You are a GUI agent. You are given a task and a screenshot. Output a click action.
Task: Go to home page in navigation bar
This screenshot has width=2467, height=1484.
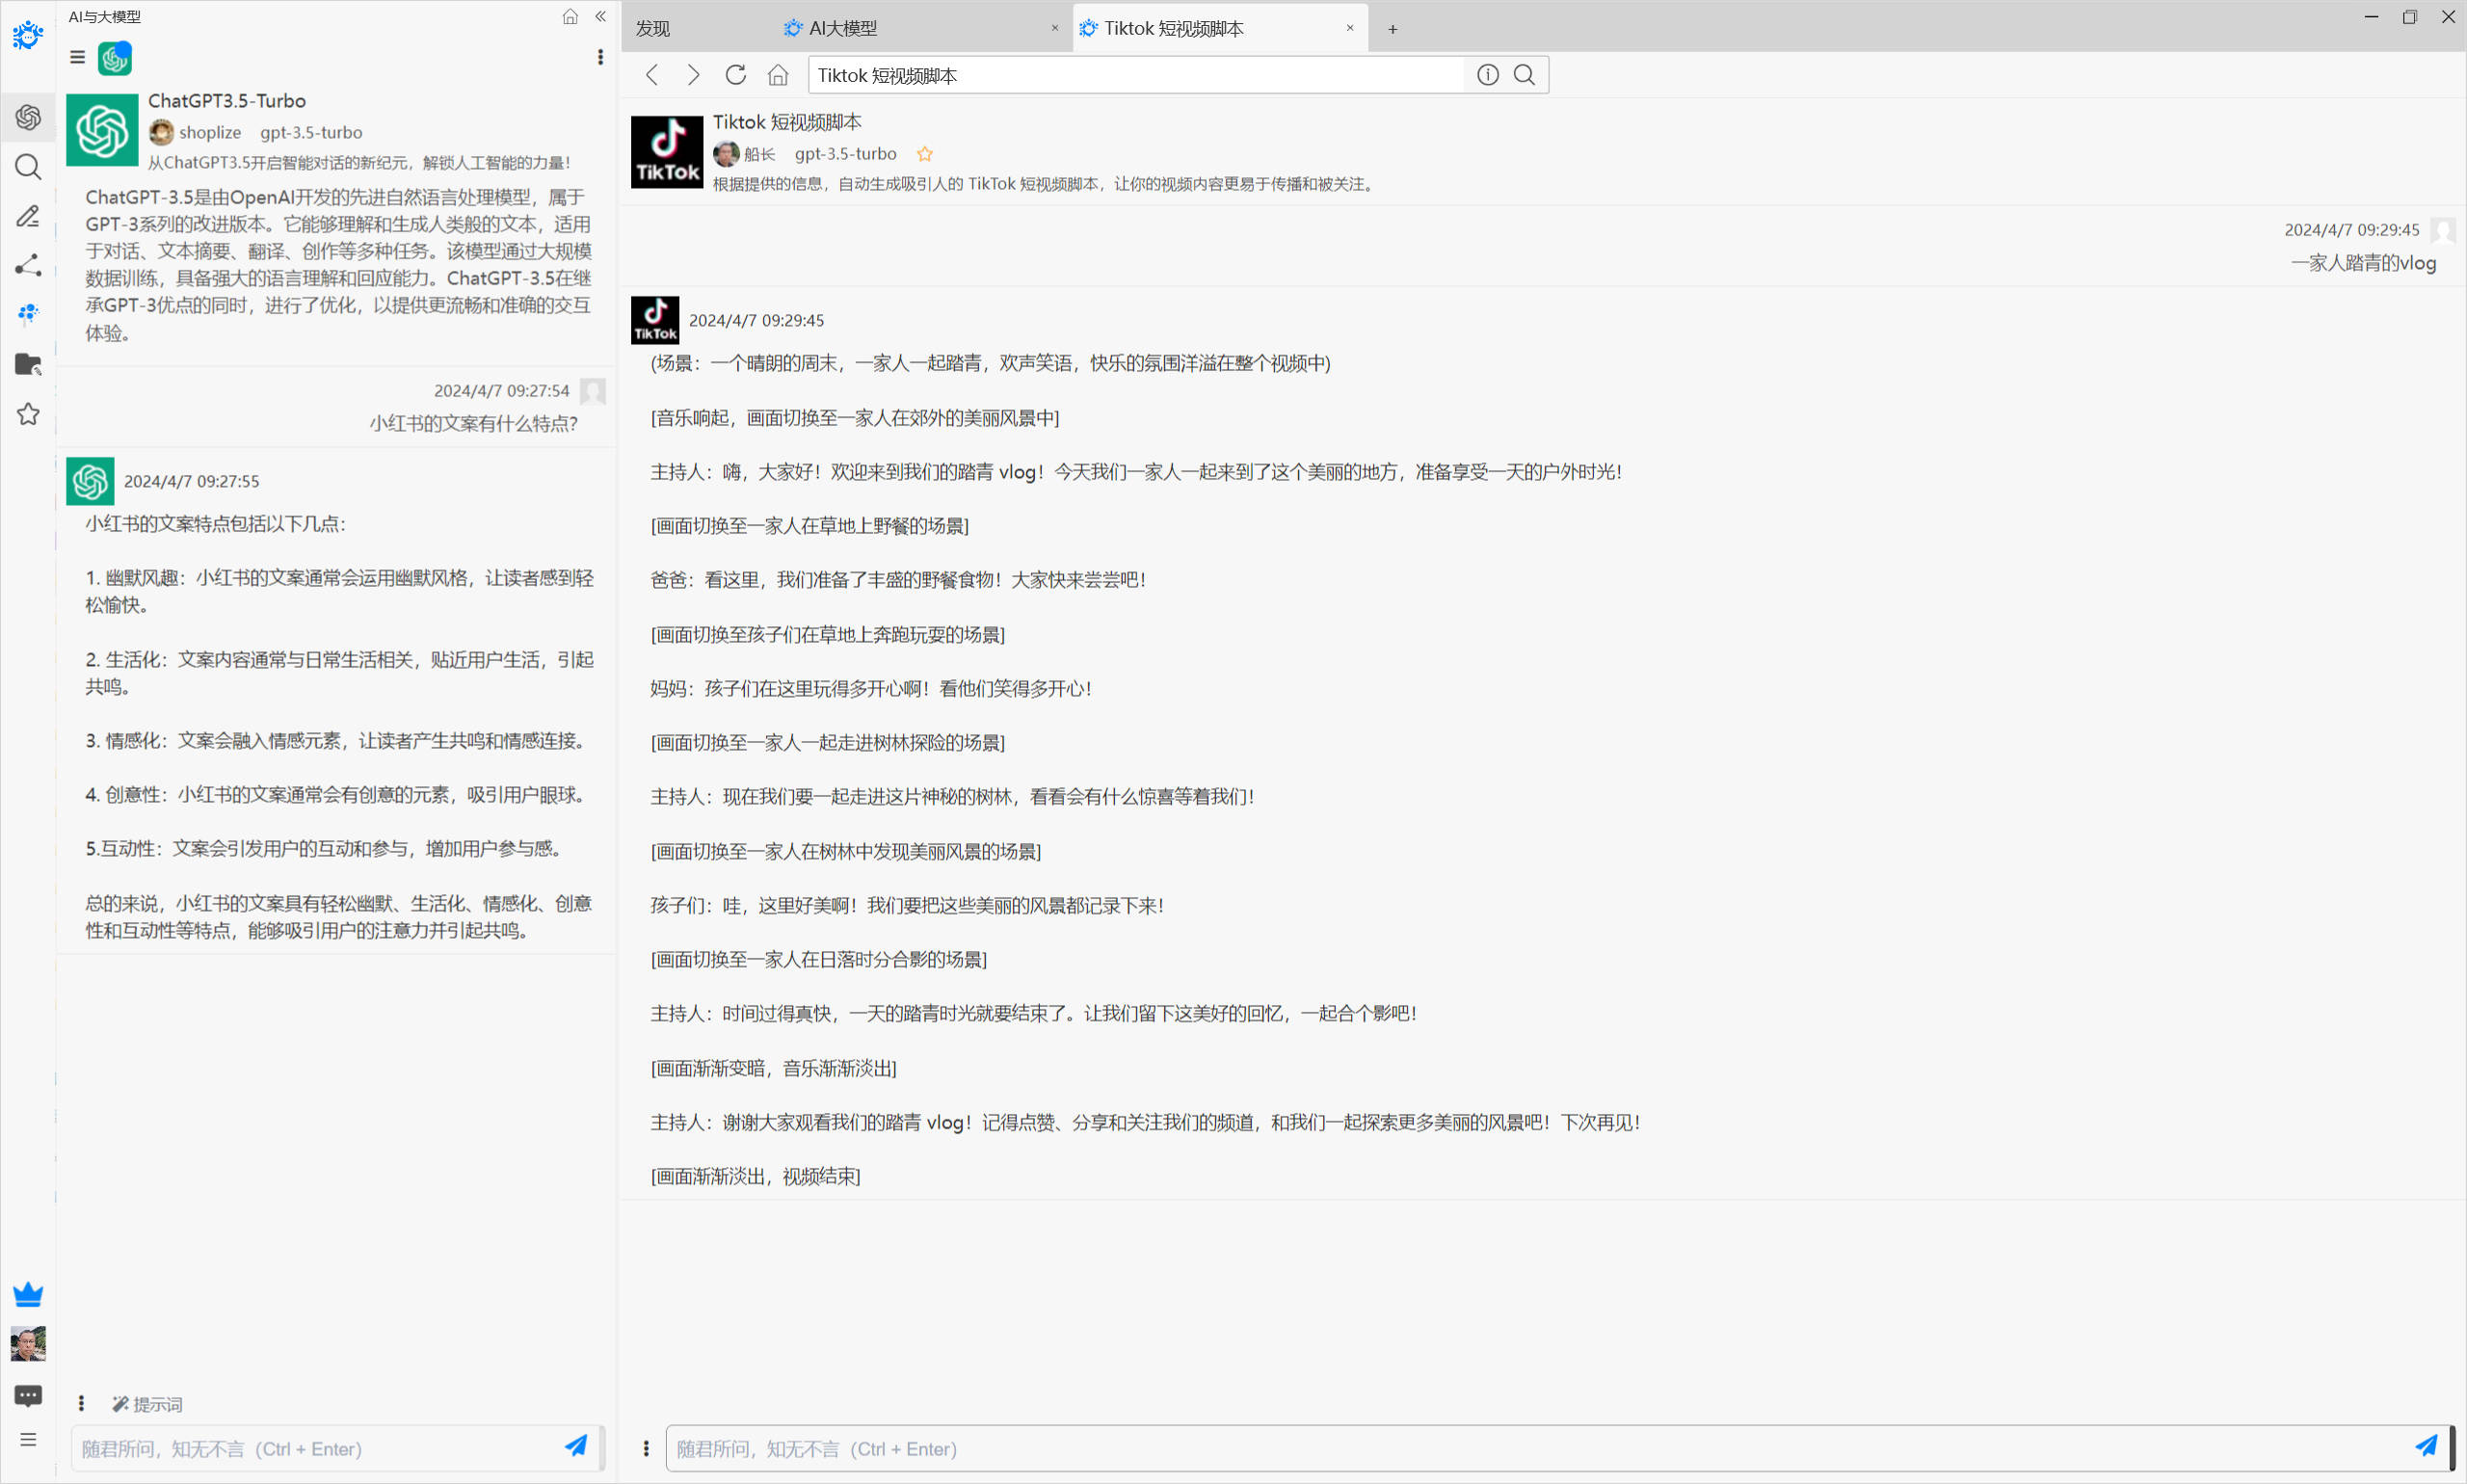coord(778,75)
